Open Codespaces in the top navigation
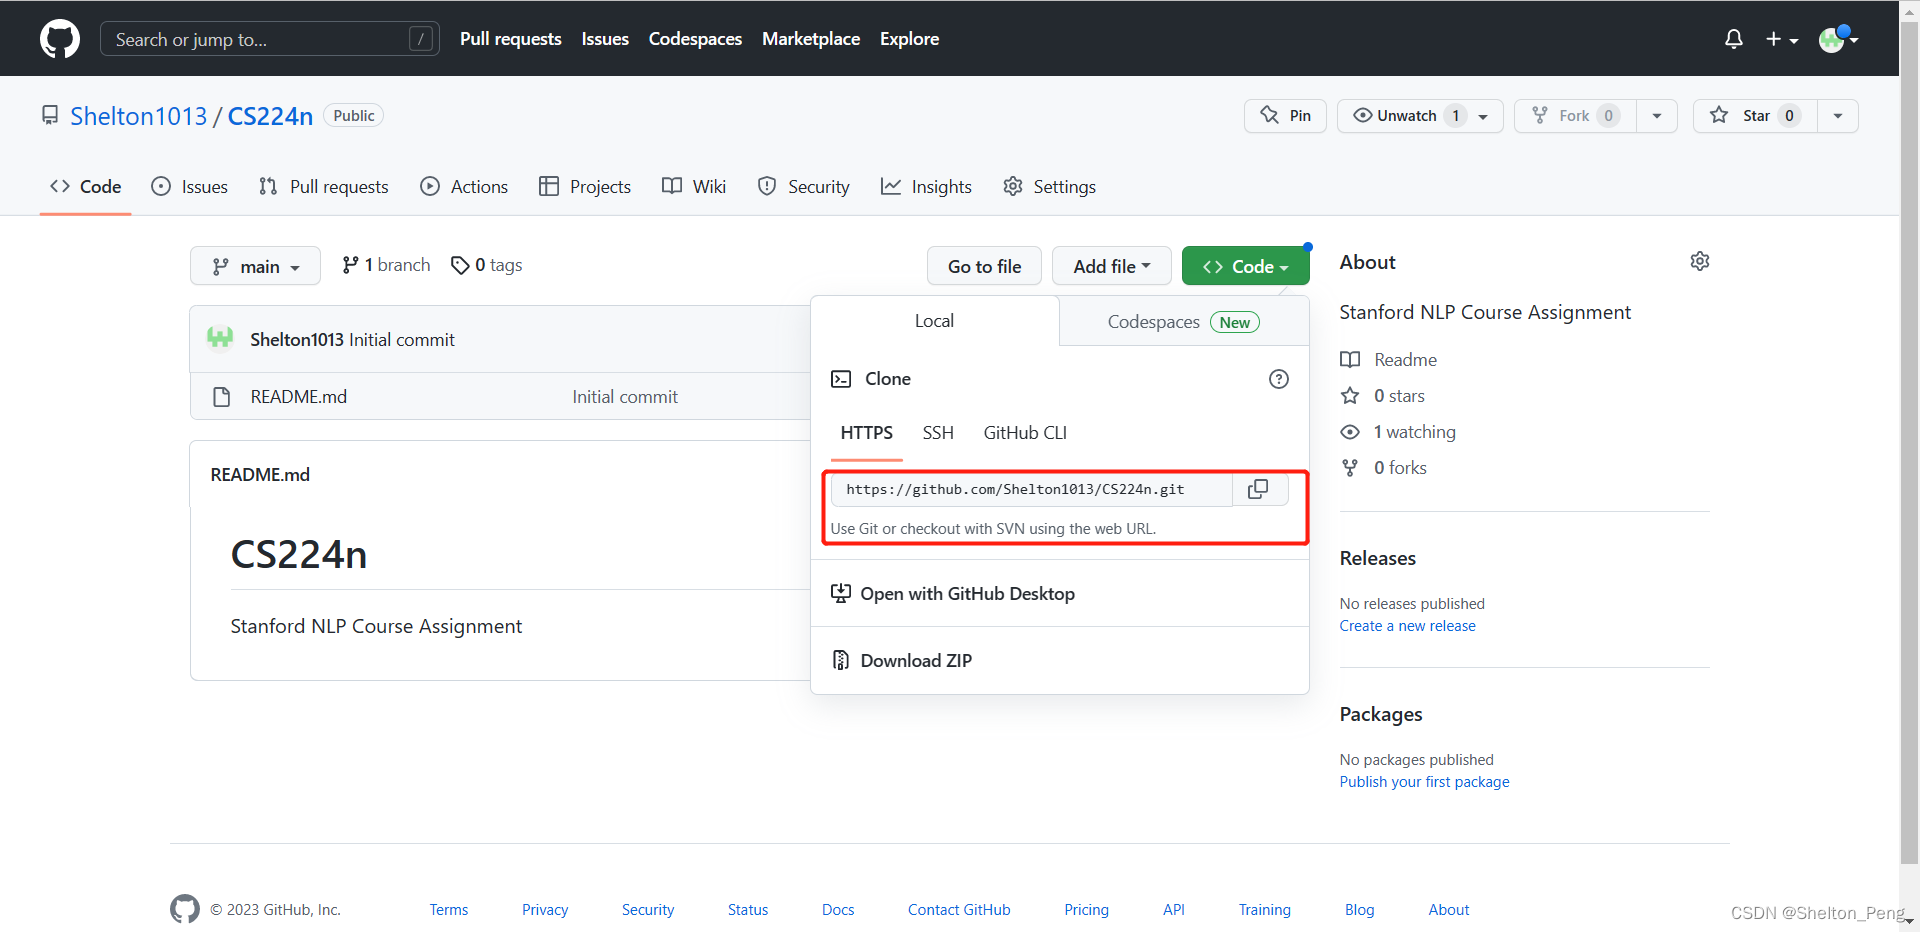This screenshot has height=932, width=1920. [x=695, y=39]
